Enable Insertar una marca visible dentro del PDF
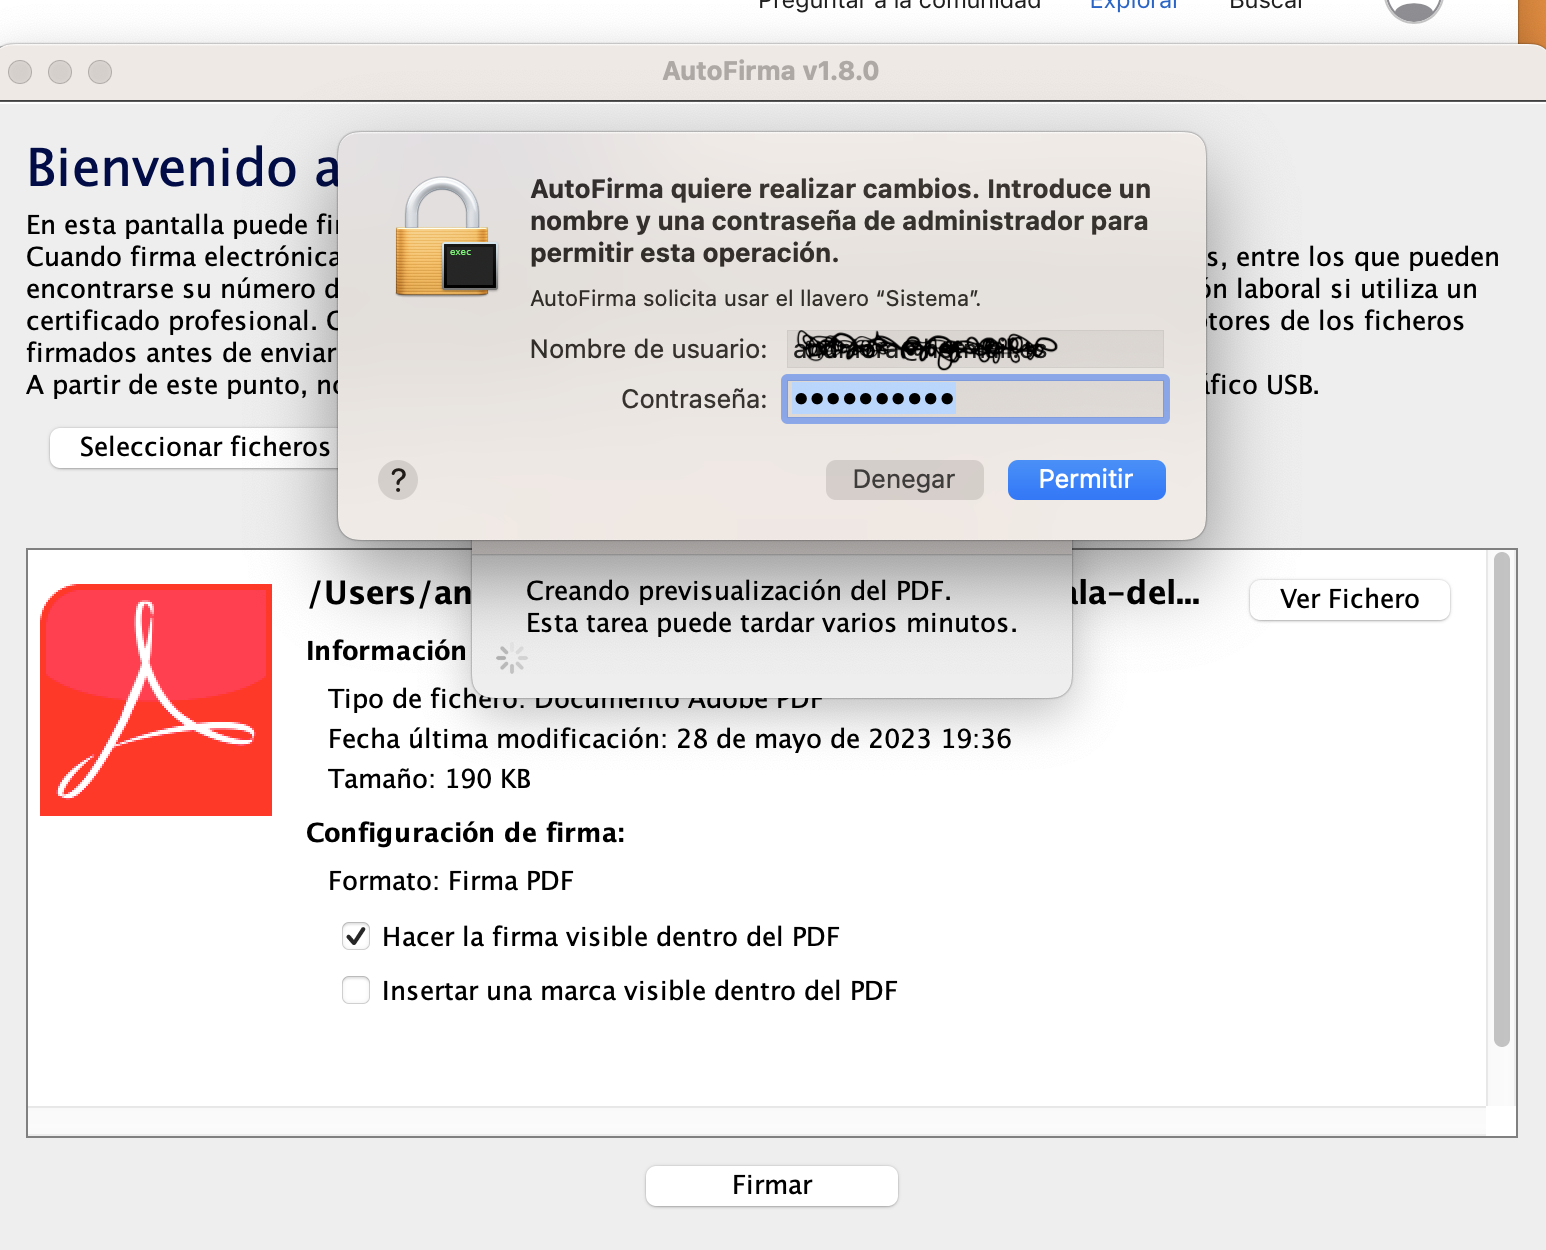This screenshot has width=1546, height=1250. tap(356, 990)
